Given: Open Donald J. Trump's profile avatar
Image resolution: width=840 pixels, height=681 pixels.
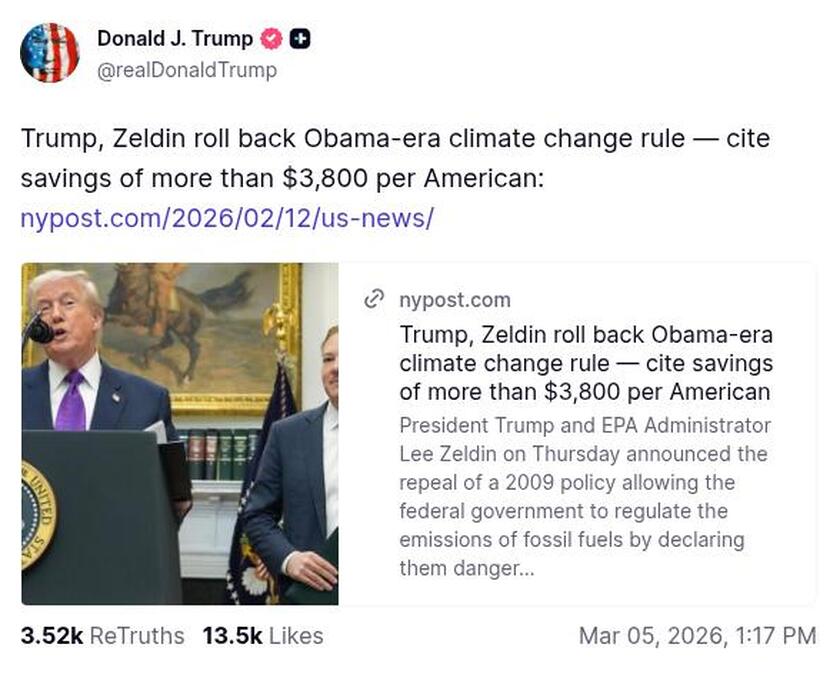Looking at the screenshot, I should tap(50, 51).
